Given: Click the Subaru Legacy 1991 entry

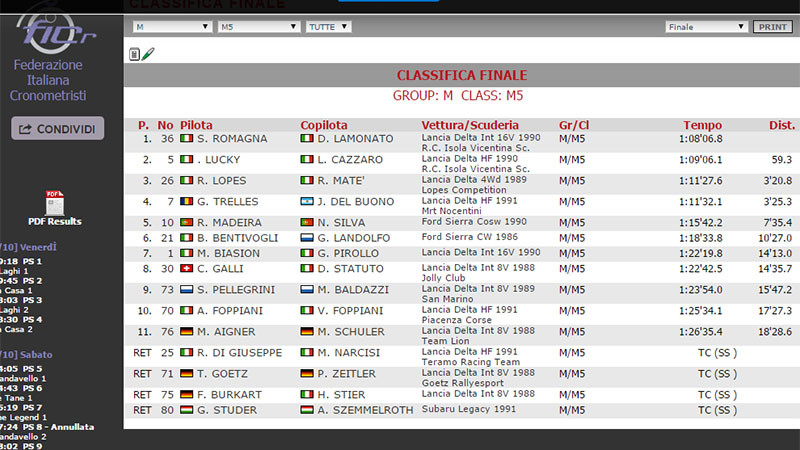Looking at the screenshot, I should [x=469, y=409].
